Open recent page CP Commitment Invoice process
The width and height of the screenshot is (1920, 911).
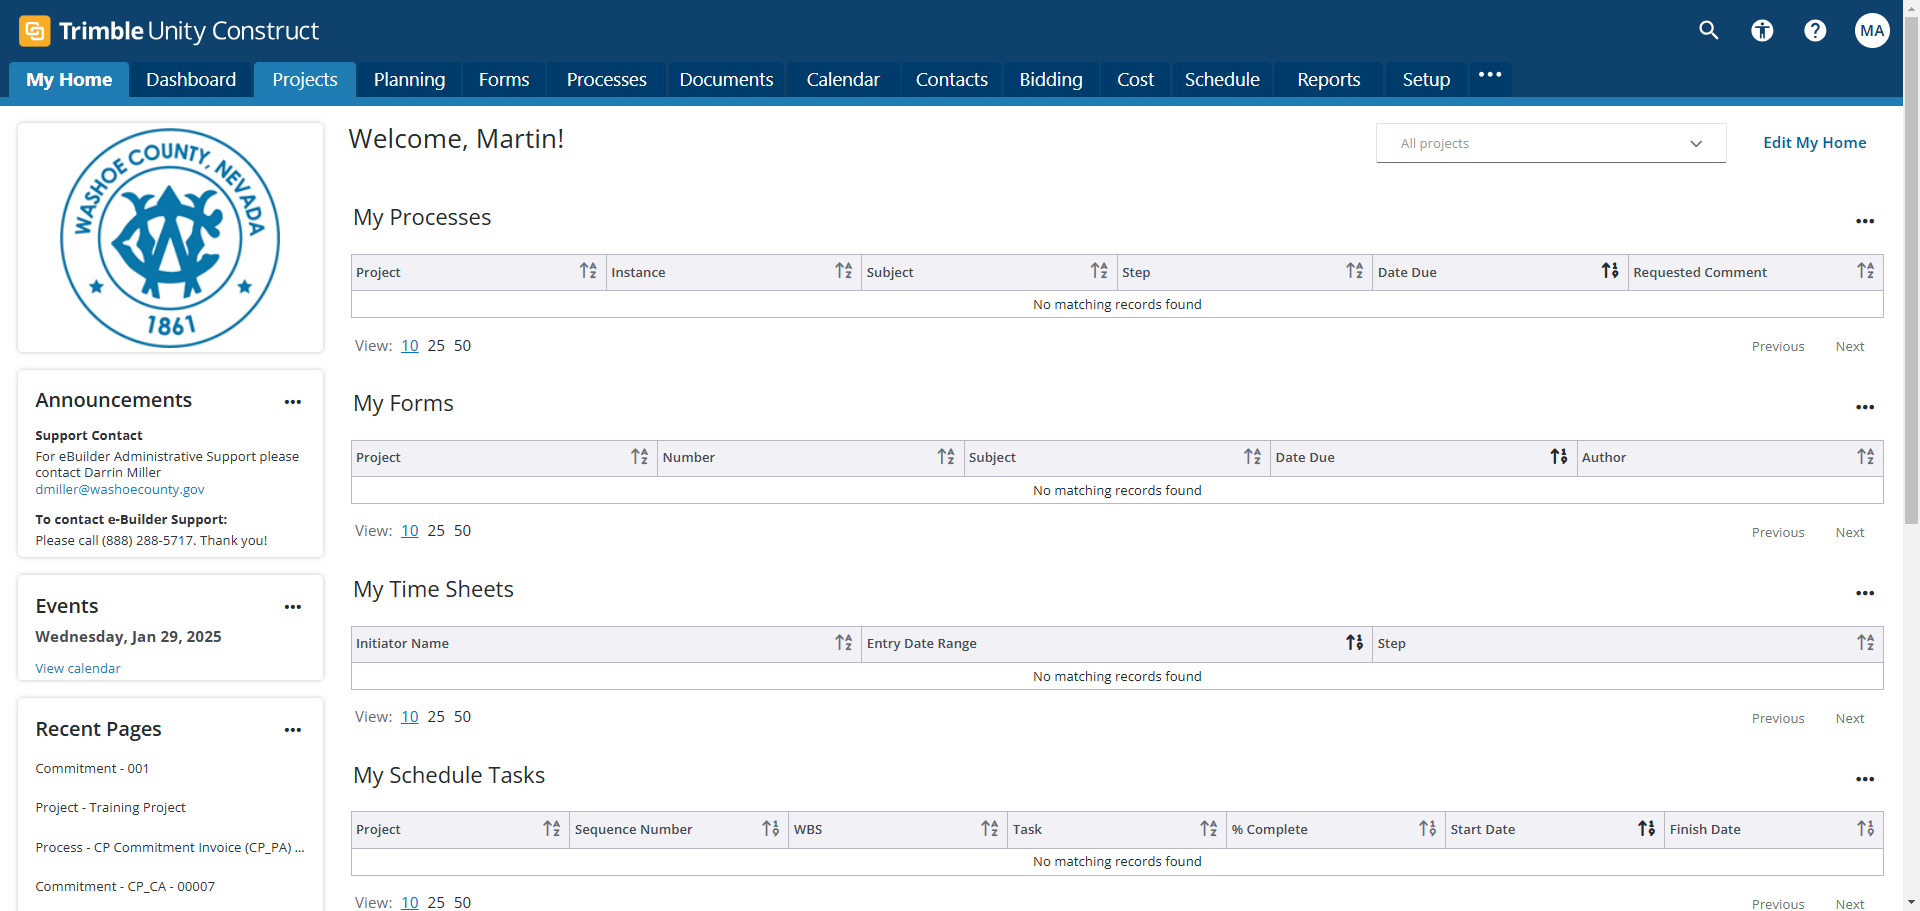click(170, 848)
